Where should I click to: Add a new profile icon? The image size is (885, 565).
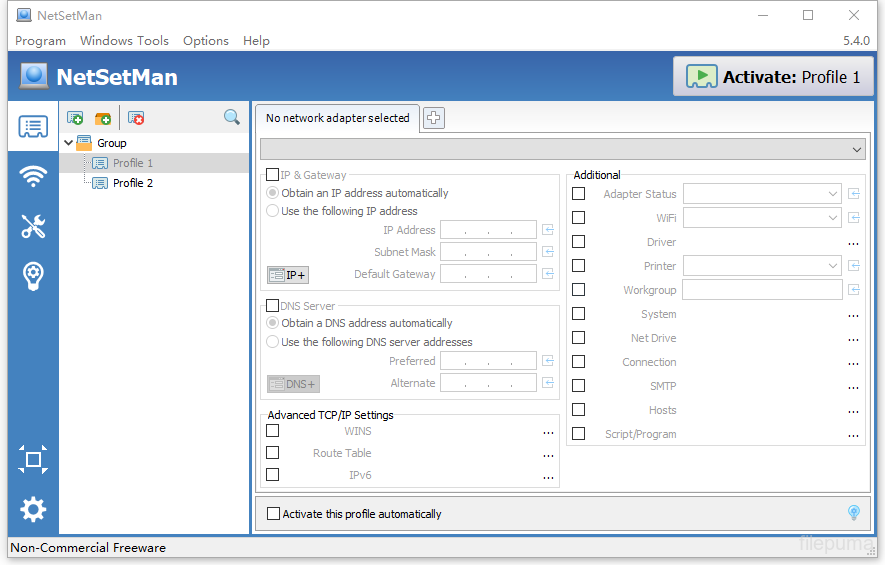pos(75,118)
